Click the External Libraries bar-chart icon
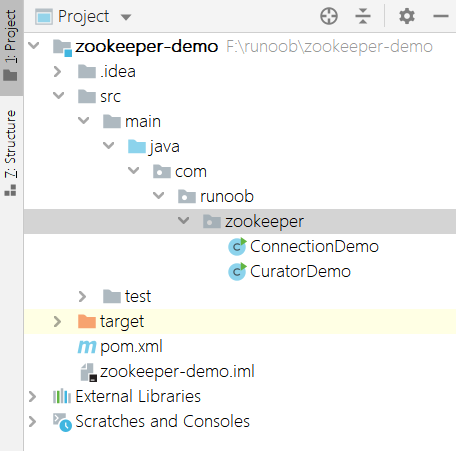 [62, 396]
